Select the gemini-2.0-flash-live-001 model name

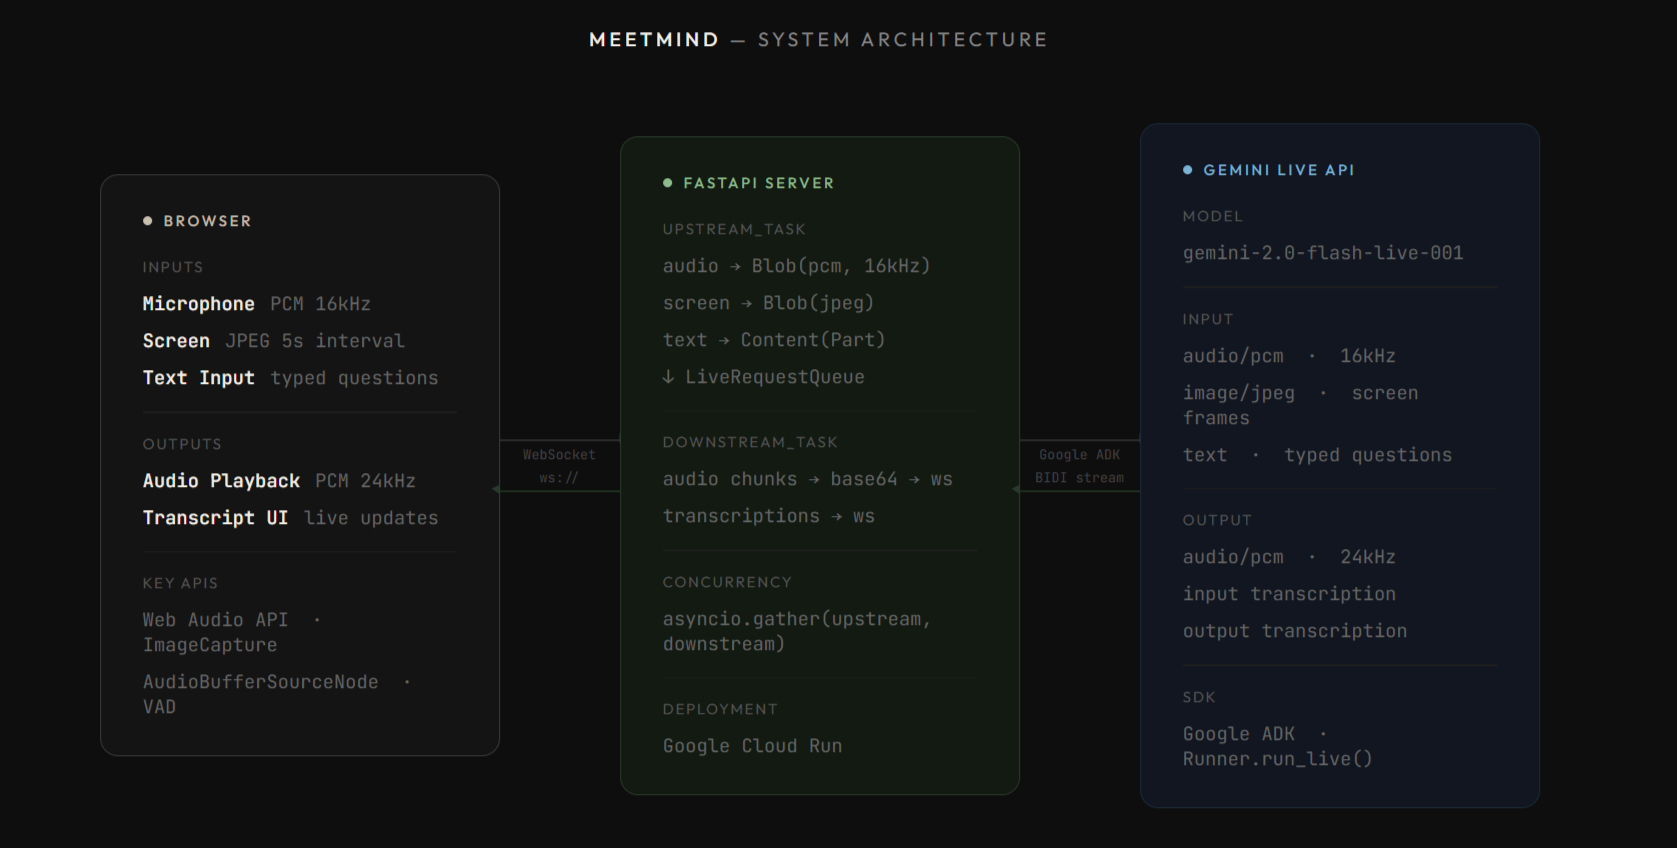tap(1323, 253)
